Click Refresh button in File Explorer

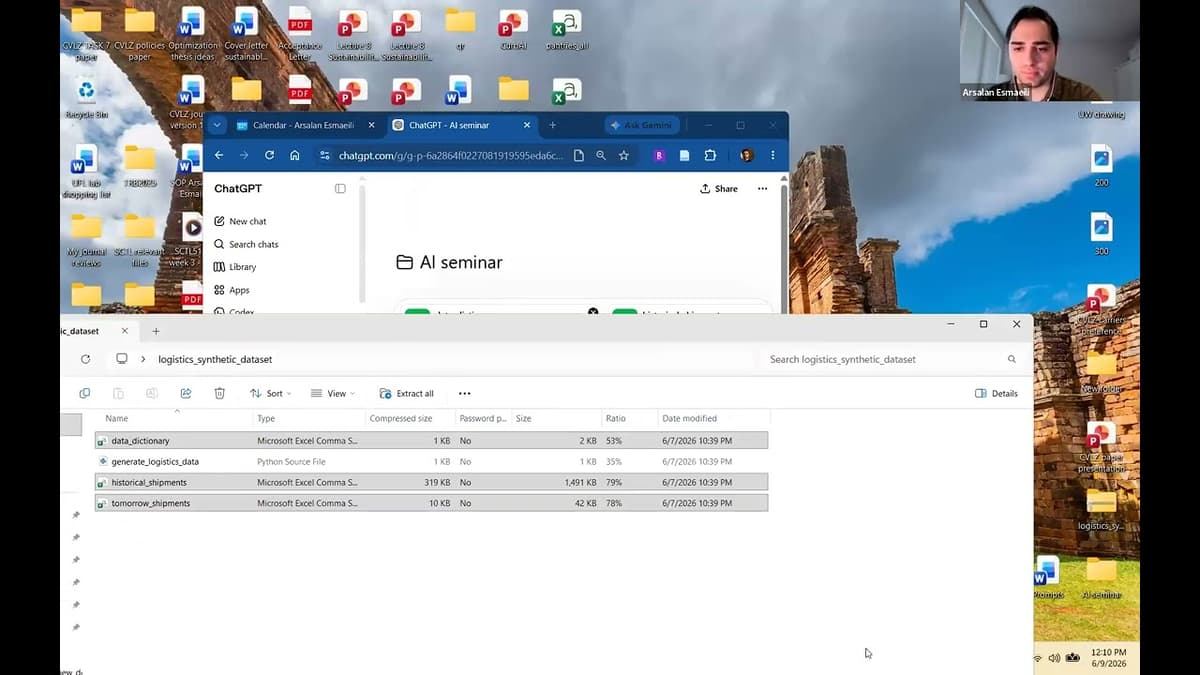pos(85,359)
